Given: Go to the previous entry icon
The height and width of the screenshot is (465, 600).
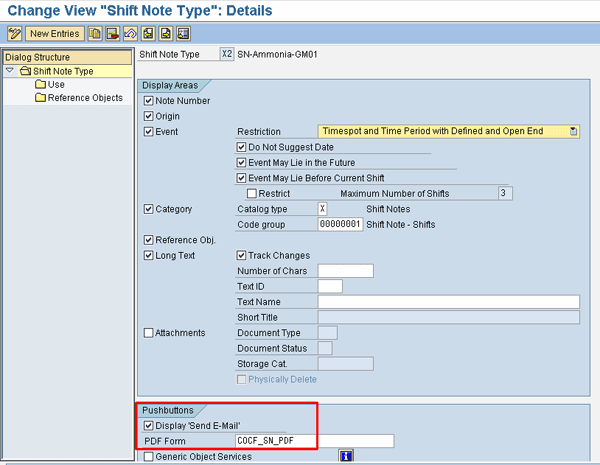Looking at the screenshot, I should point(147,33).
